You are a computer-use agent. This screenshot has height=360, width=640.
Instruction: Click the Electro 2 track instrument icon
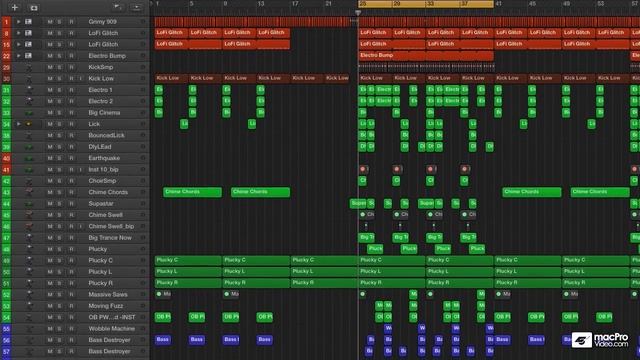coord(29,101)
